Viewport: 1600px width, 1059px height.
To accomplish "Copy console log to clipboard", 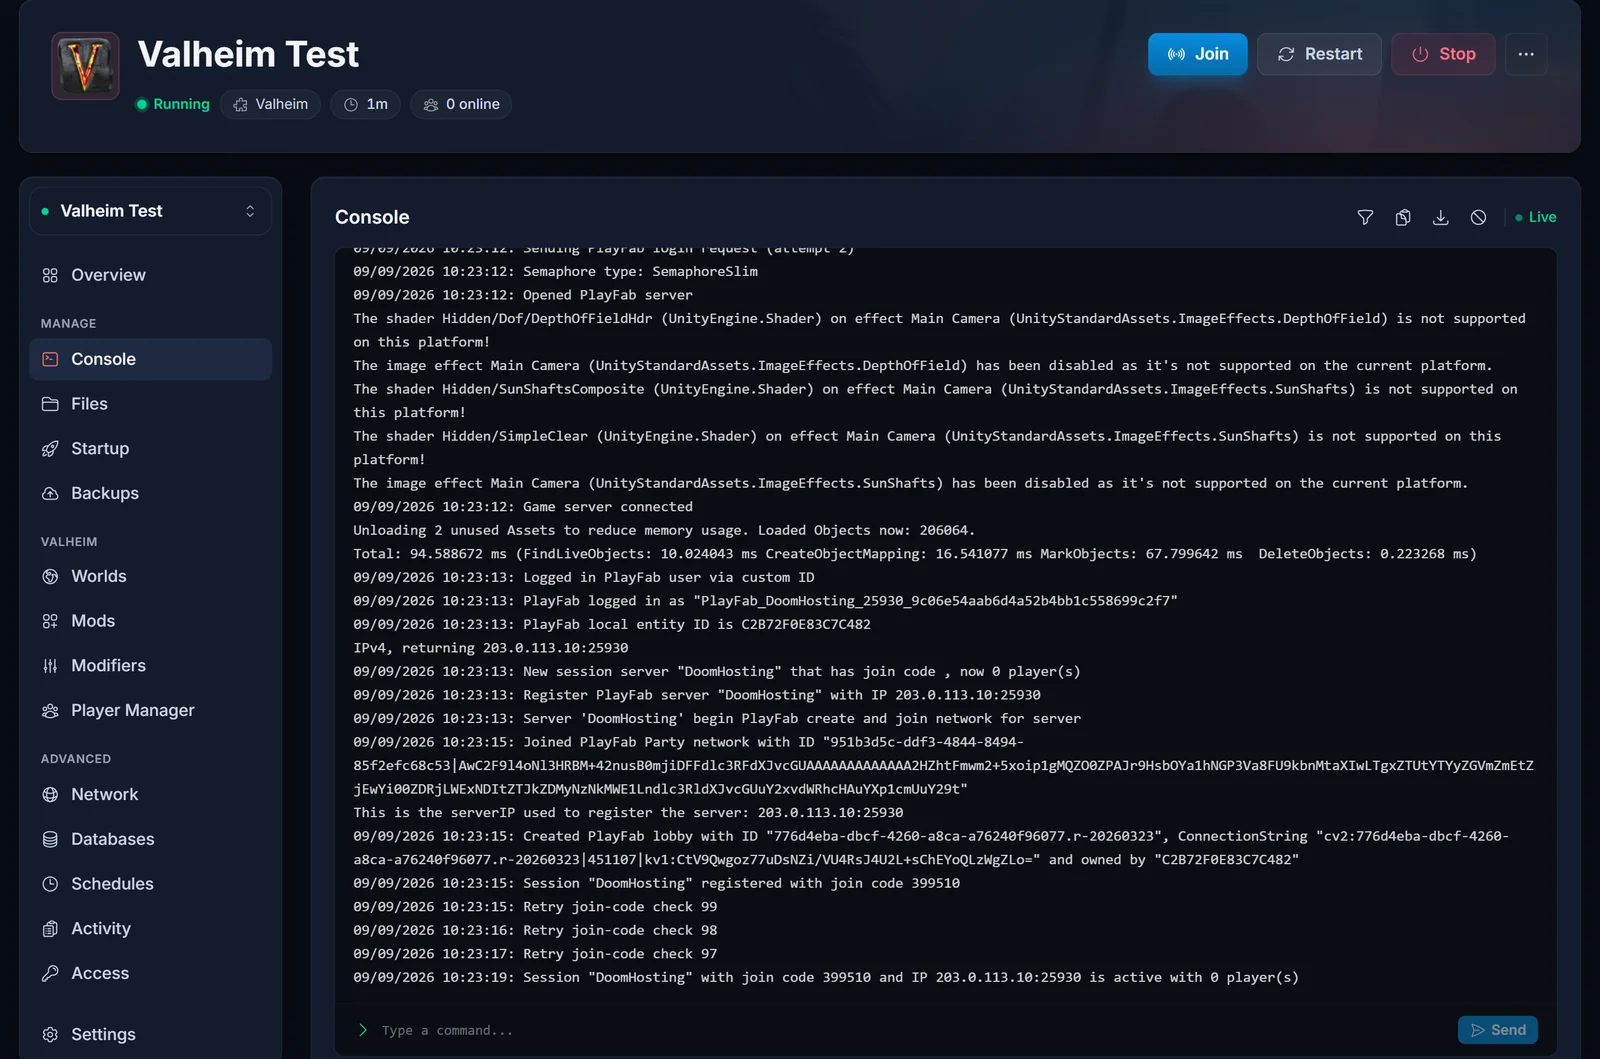I will (x=1403, y=217).
